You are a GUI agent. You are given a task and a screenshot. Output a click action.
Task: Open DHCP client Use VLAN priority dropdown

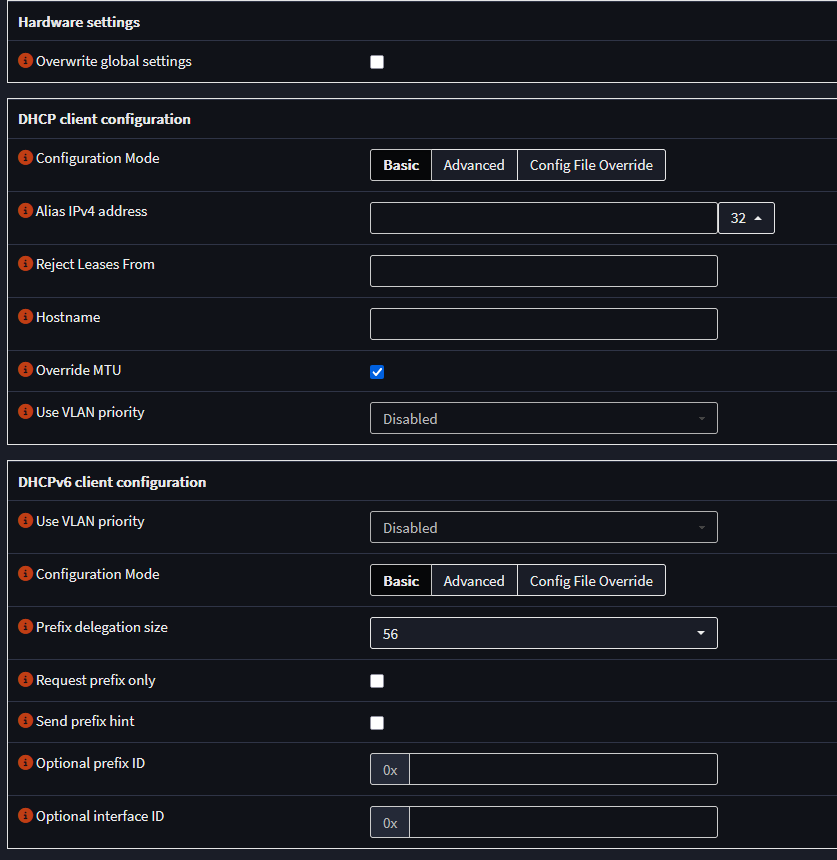(x=543, y=419)
